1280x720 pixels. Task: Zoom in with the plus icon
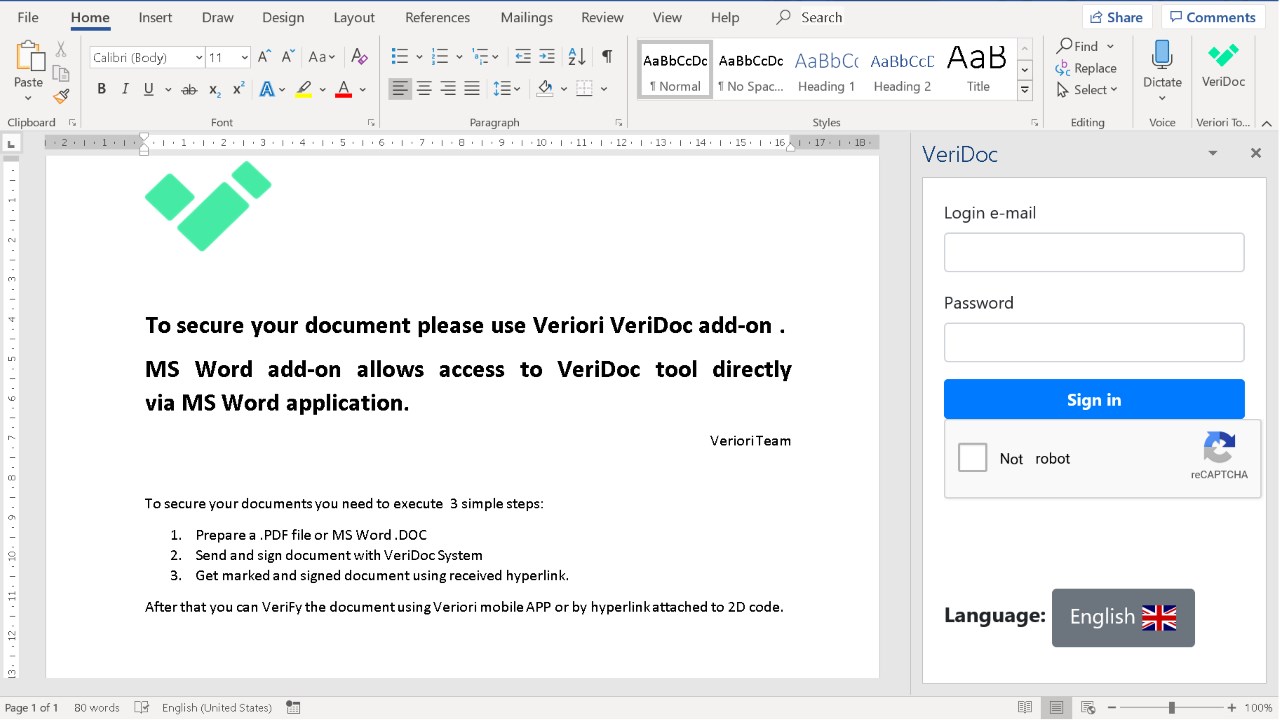(x=1232, y=708)
